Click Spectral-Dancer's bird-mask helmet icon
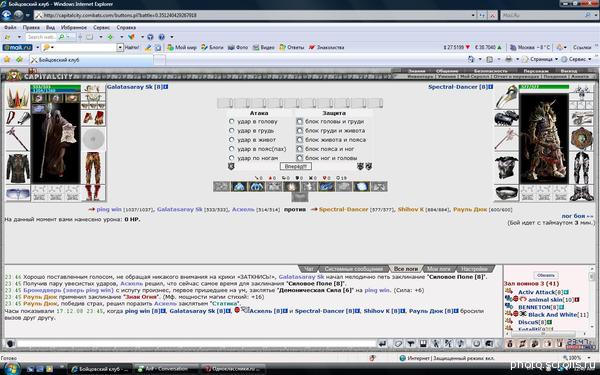This screenshot has width=600, height=375. point(506,97)
